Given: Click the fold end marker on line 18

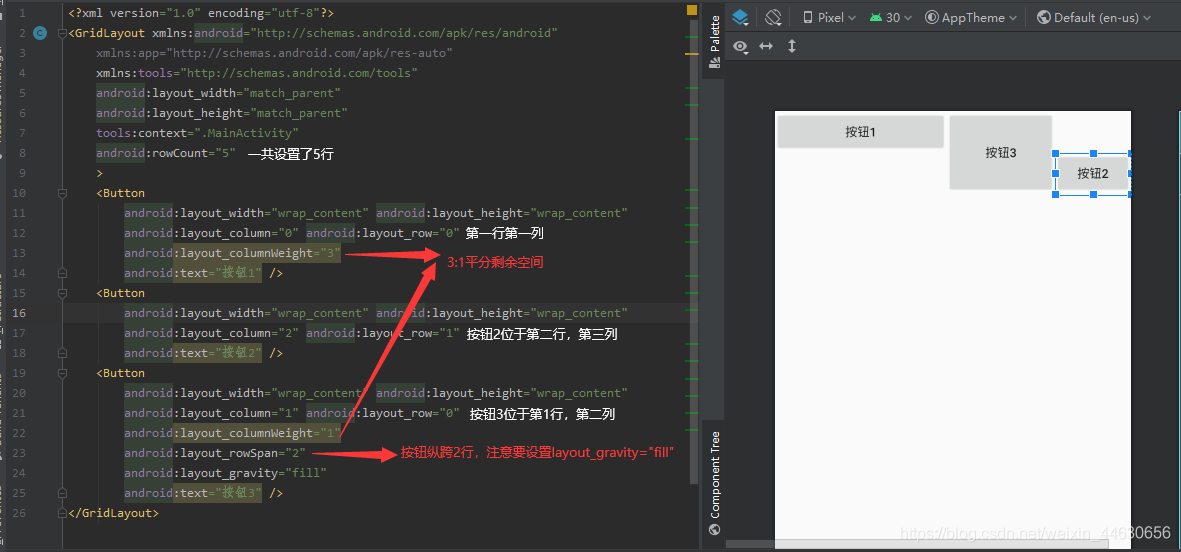Looking at the screenshot, I should [63, 352].
